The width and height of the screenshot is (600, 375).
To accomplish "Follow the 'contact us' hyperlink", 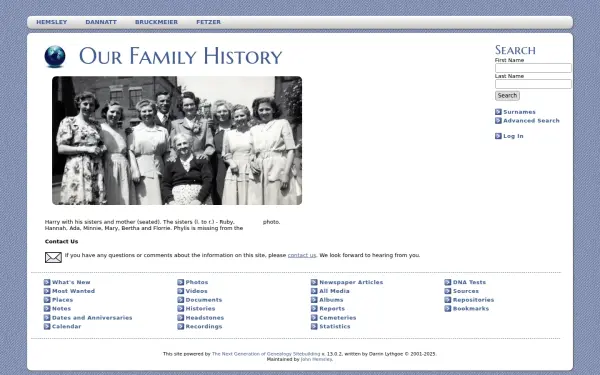I will 302,255.
